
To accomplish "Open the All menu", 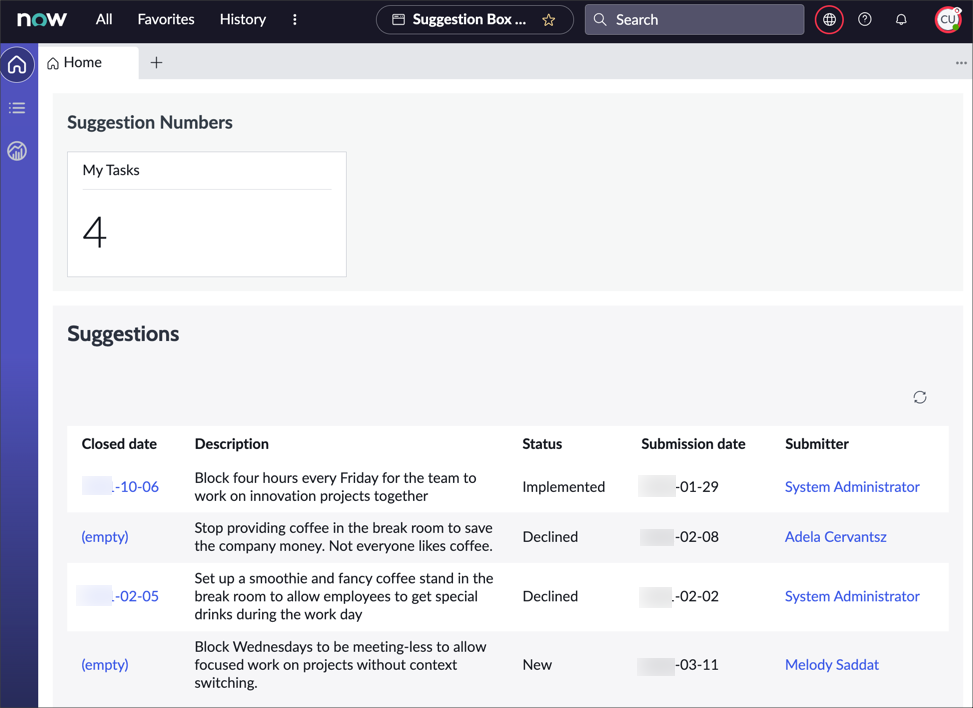I will 103,19.
